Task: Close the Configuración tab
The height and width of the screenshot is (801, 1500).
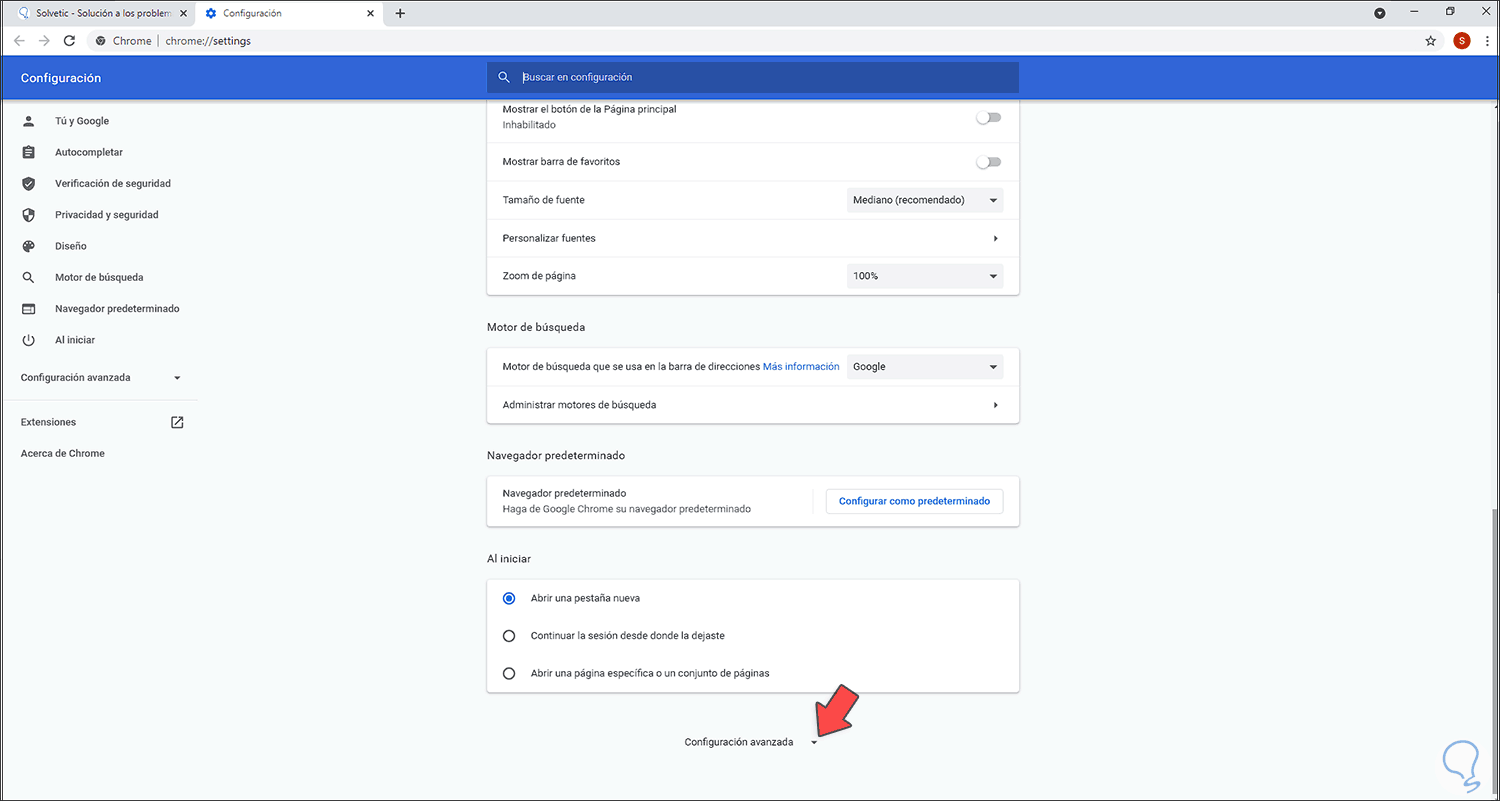Action: click(x=371, y=13)
